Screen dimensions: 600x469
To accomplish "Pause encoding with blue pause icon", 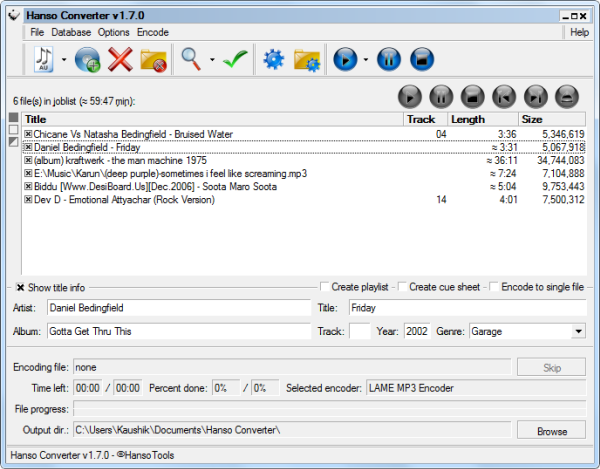I will [389, 59].
